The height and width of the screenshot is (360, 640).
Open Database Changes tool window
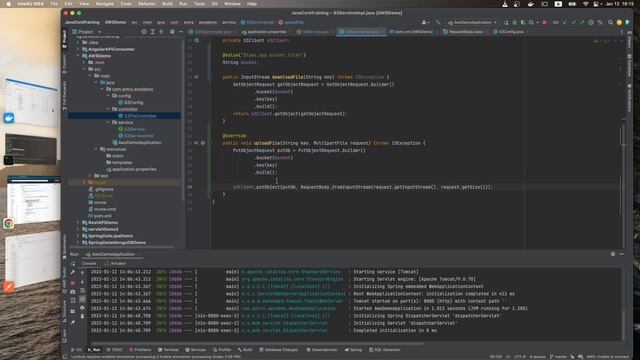[x=279, y=350]
